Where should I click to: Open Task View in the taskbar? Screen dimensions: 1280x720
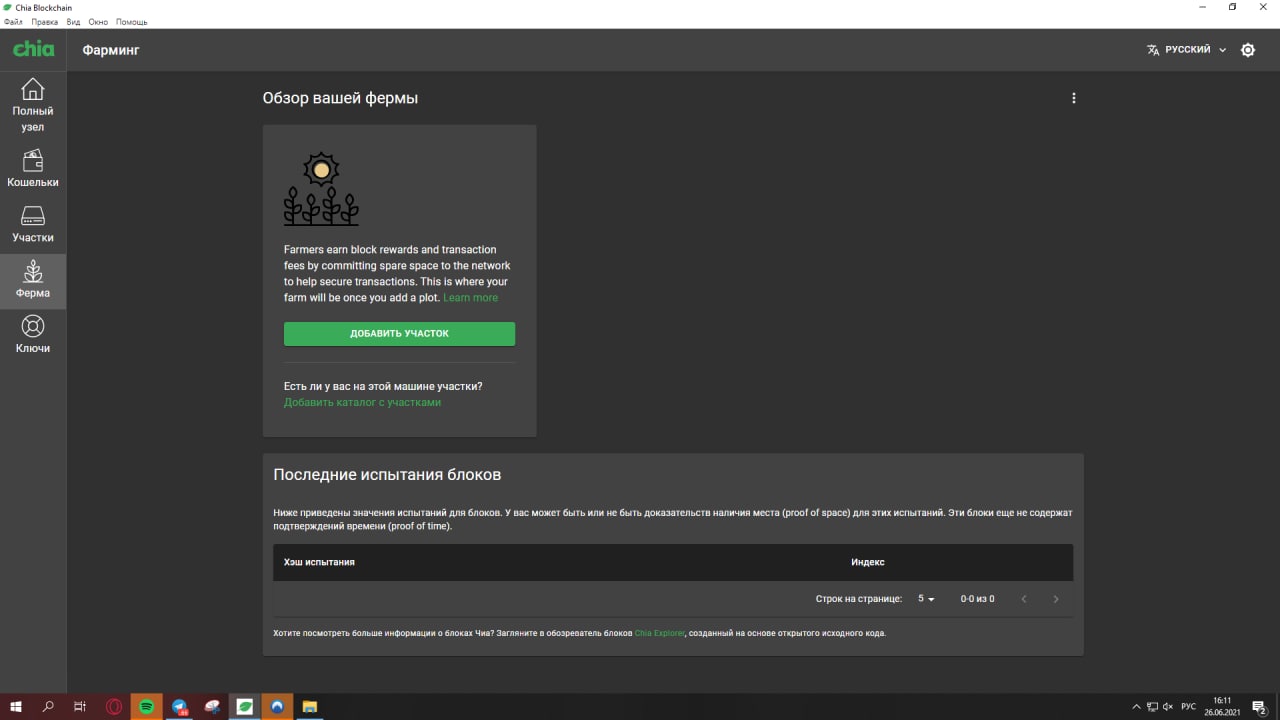tap(80, 706)
